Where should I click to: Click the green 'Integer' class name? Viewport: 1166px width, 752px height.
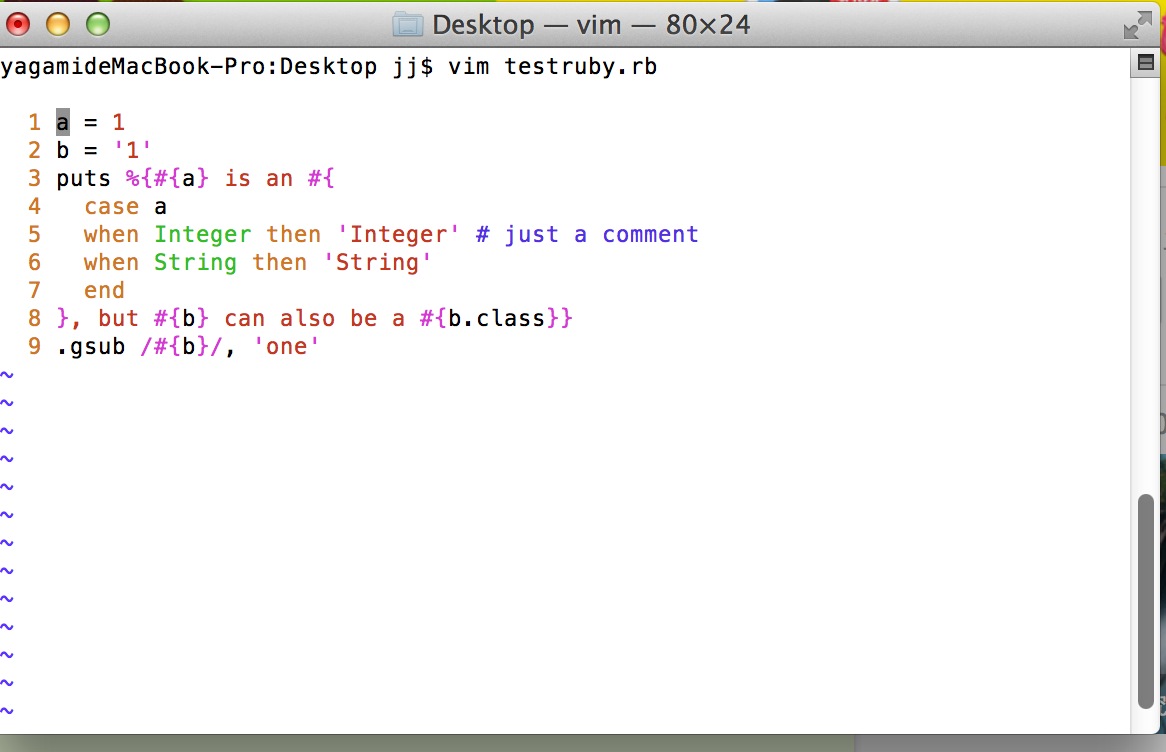point(203,235)
